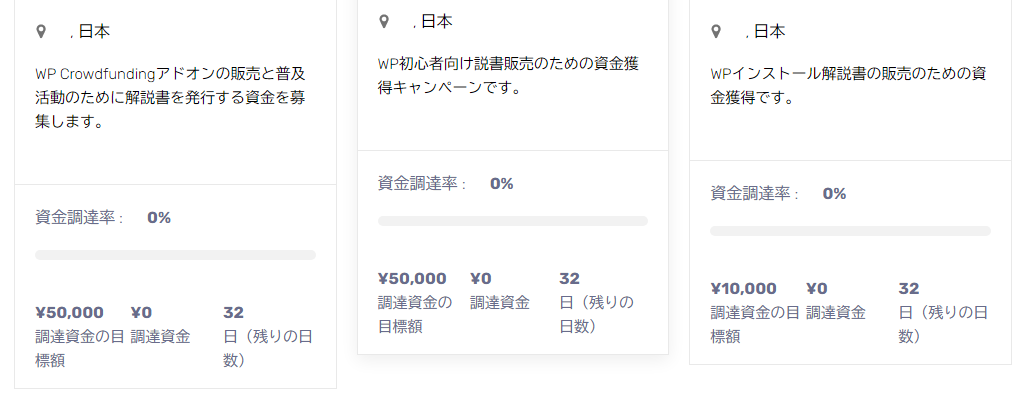Screen dimensions: 1021x403
Task: Click location pin icon in middle card
Action: tap(384, 21)
